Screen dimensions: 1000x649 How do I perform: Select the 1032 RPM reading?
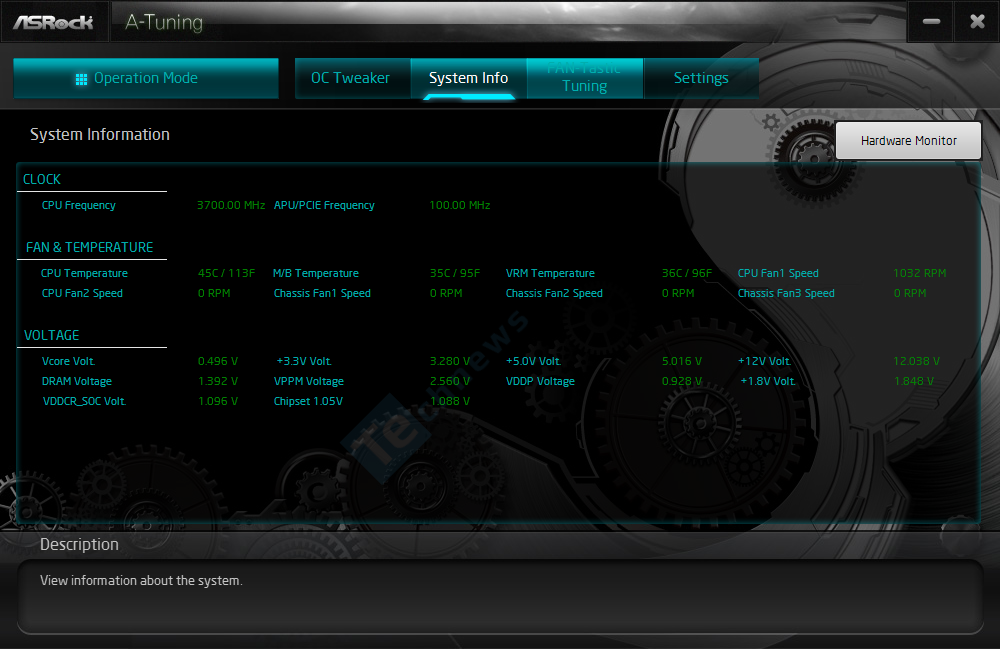(x=920, y=273)
